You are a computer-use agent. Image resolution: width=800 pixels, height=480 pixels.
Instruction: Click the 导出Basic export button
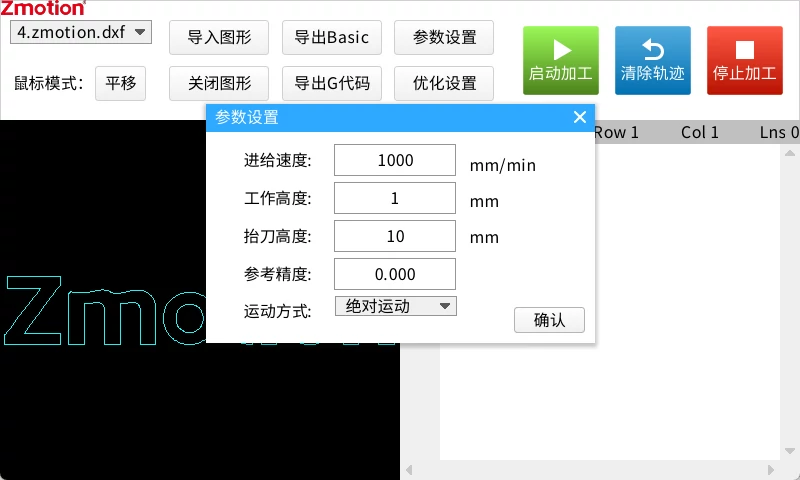pyautogui.click(x=332, y=37)
